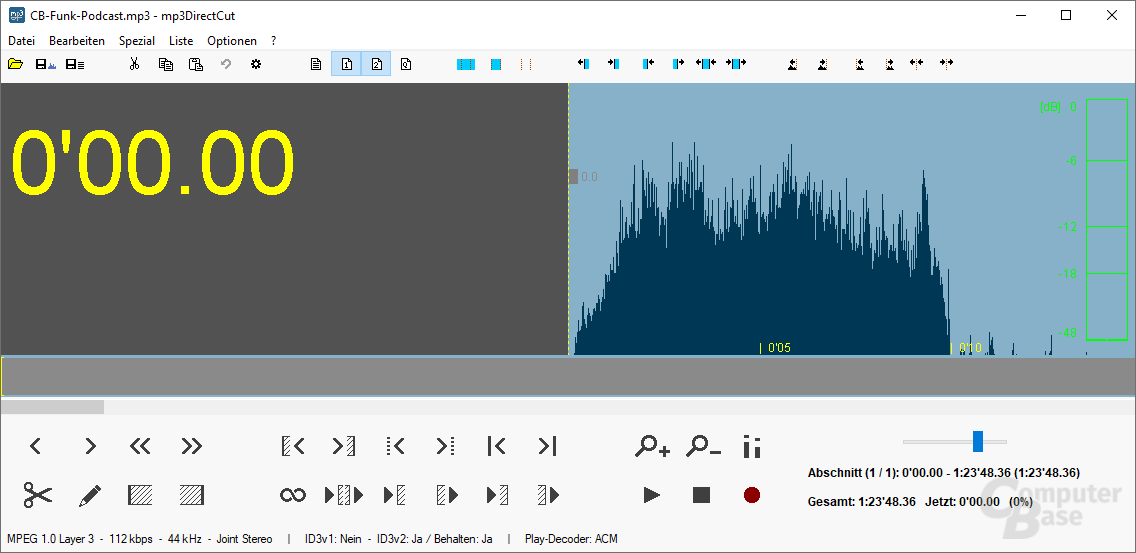Click the save-project disk icon with list lines
Image resolution: width=1136 pixels, height=553 pixels.
pyautogui.click(x=75, y=65)
